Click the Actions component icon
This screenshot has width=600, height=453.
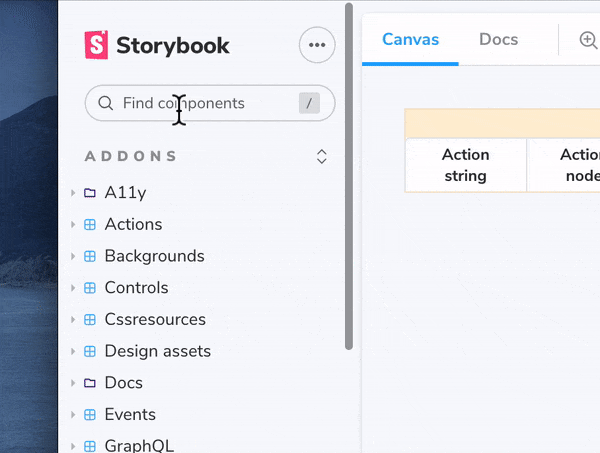(90, 224)
